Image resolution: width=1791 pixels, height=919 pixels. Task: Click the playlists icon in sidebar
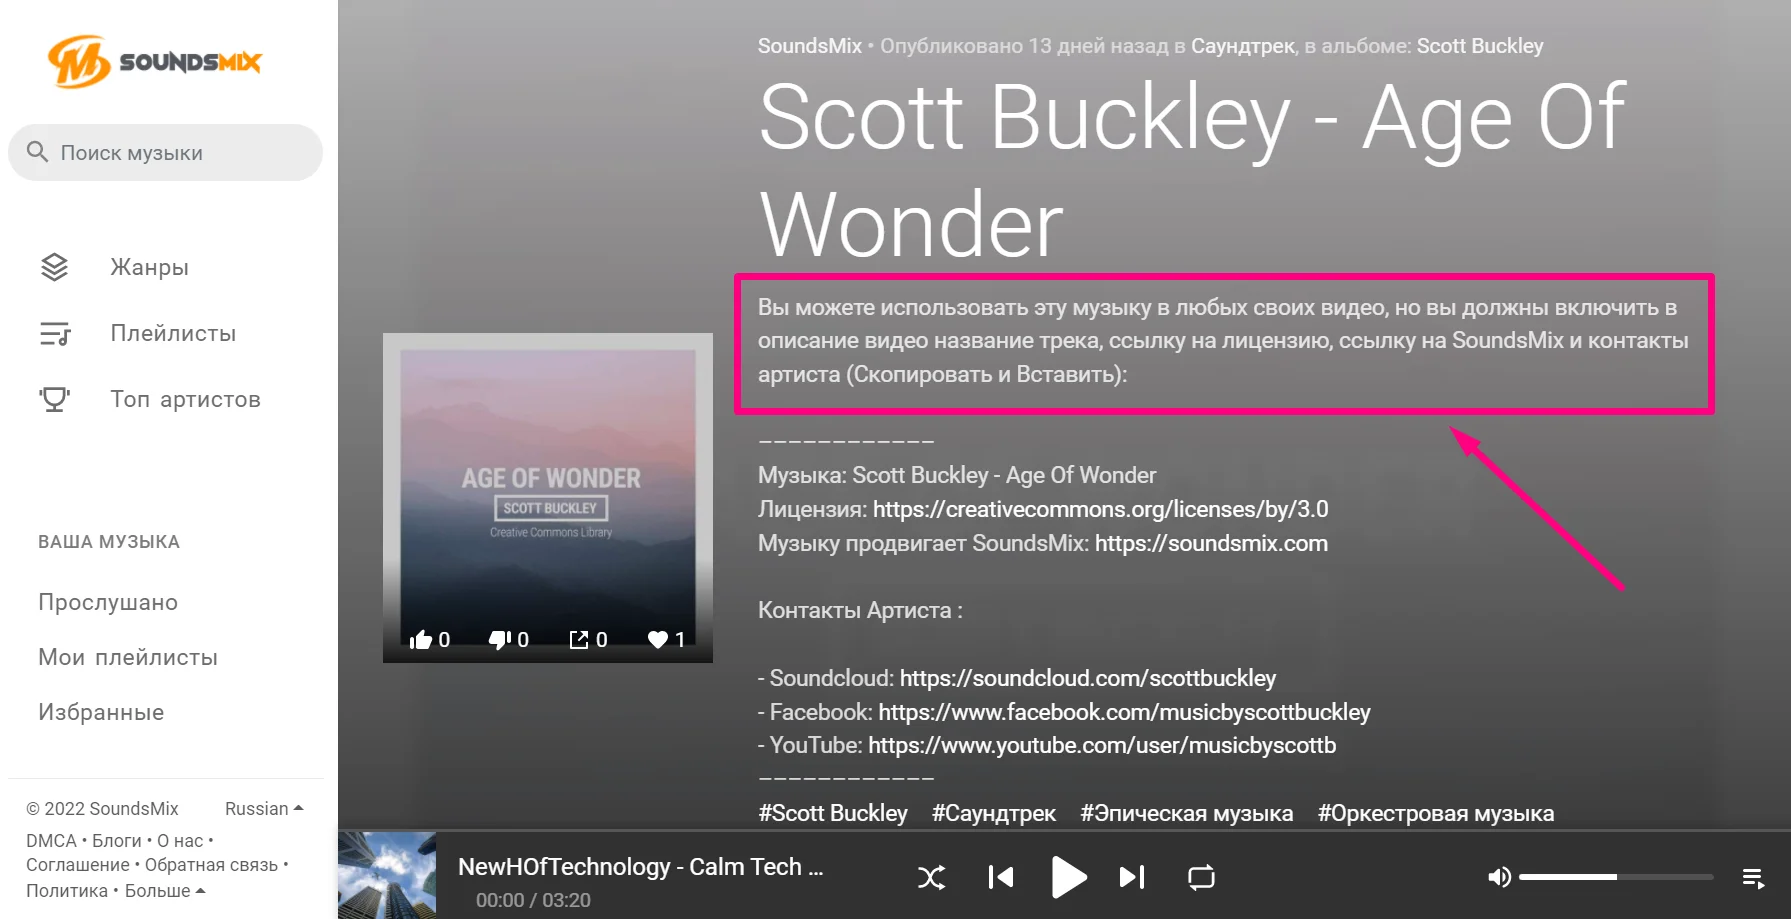click(54, 333)
